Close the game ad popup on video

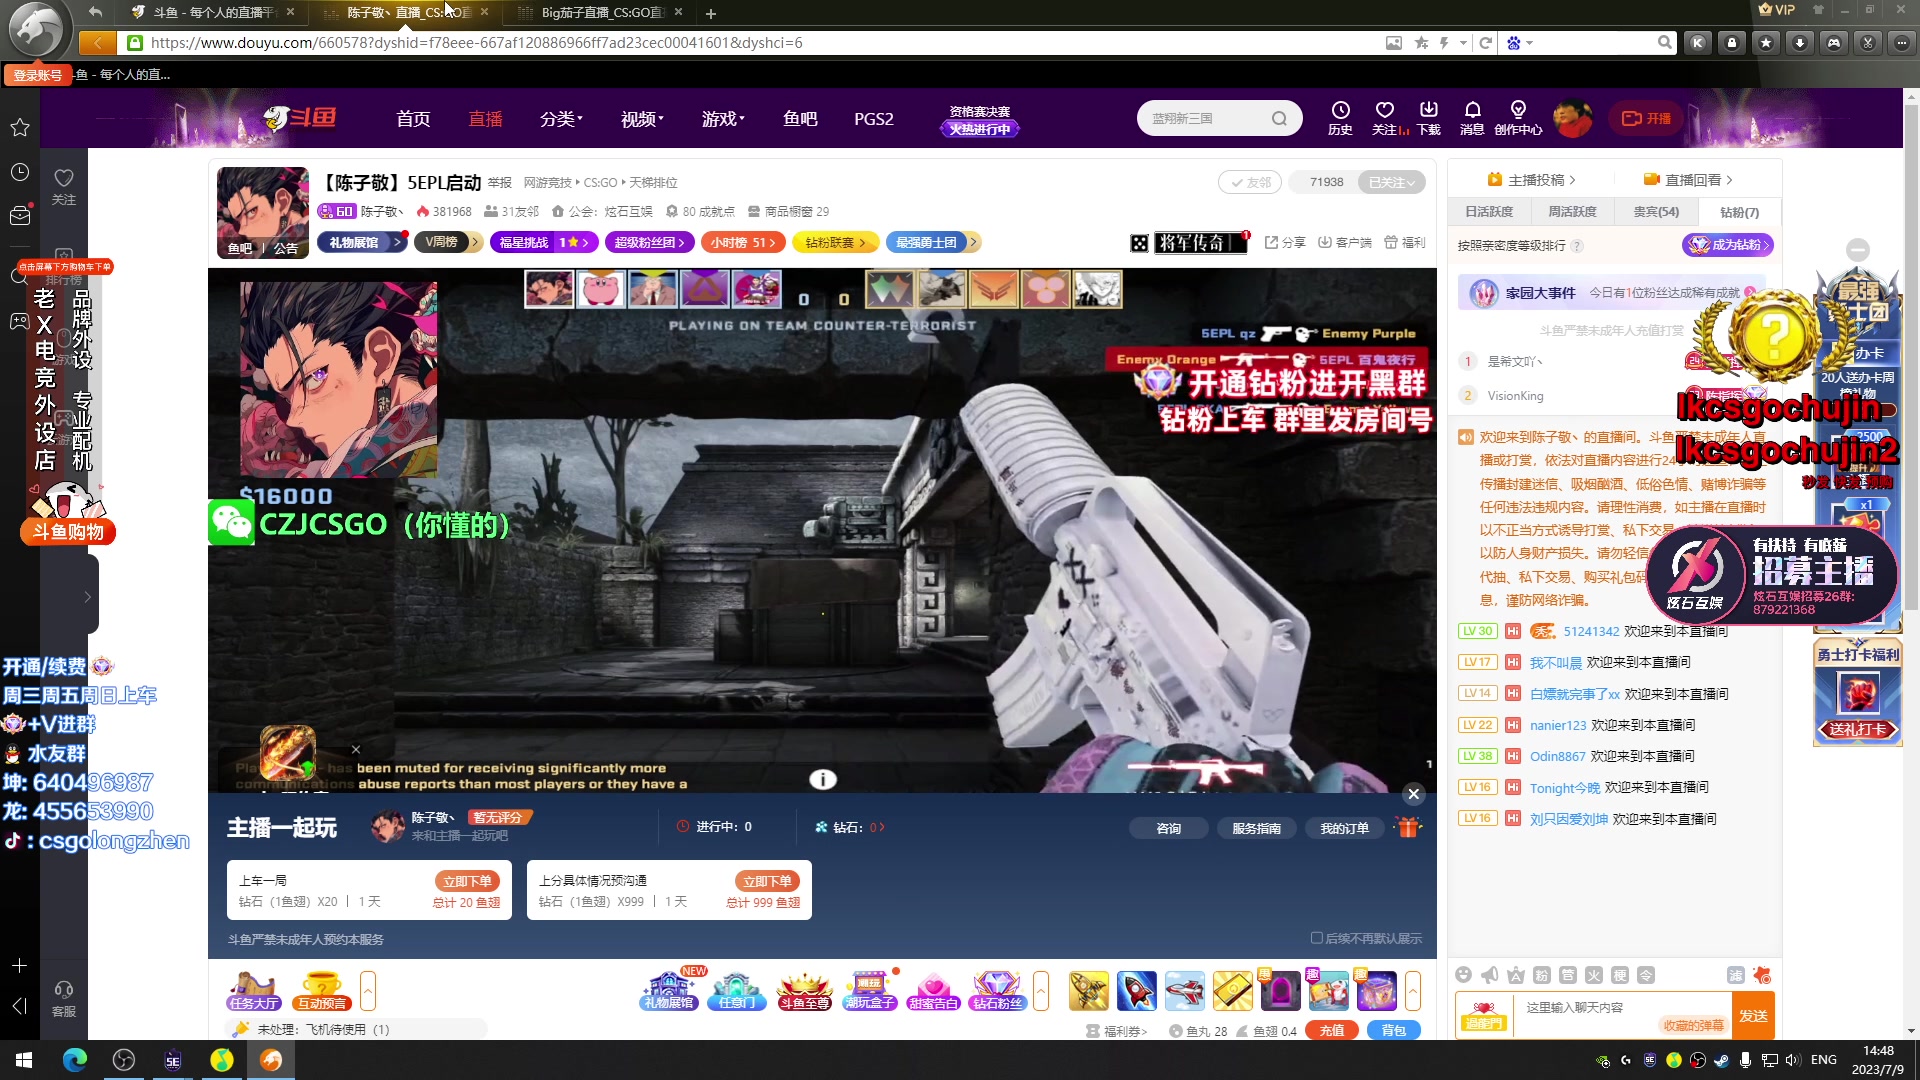coord(355,749)
